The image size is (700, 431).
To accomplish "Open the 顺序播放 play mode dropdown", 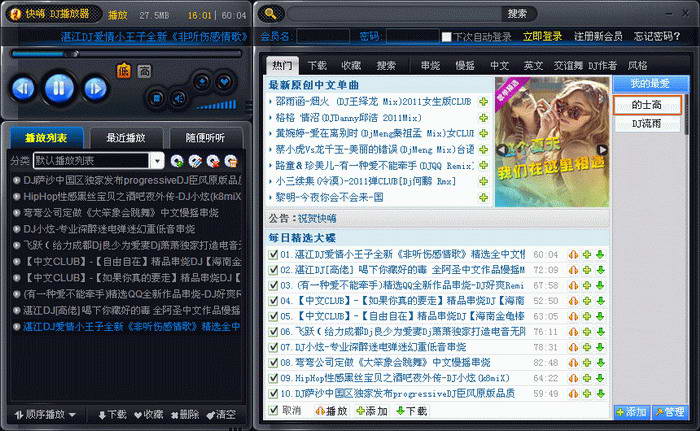I will point(45,415).
